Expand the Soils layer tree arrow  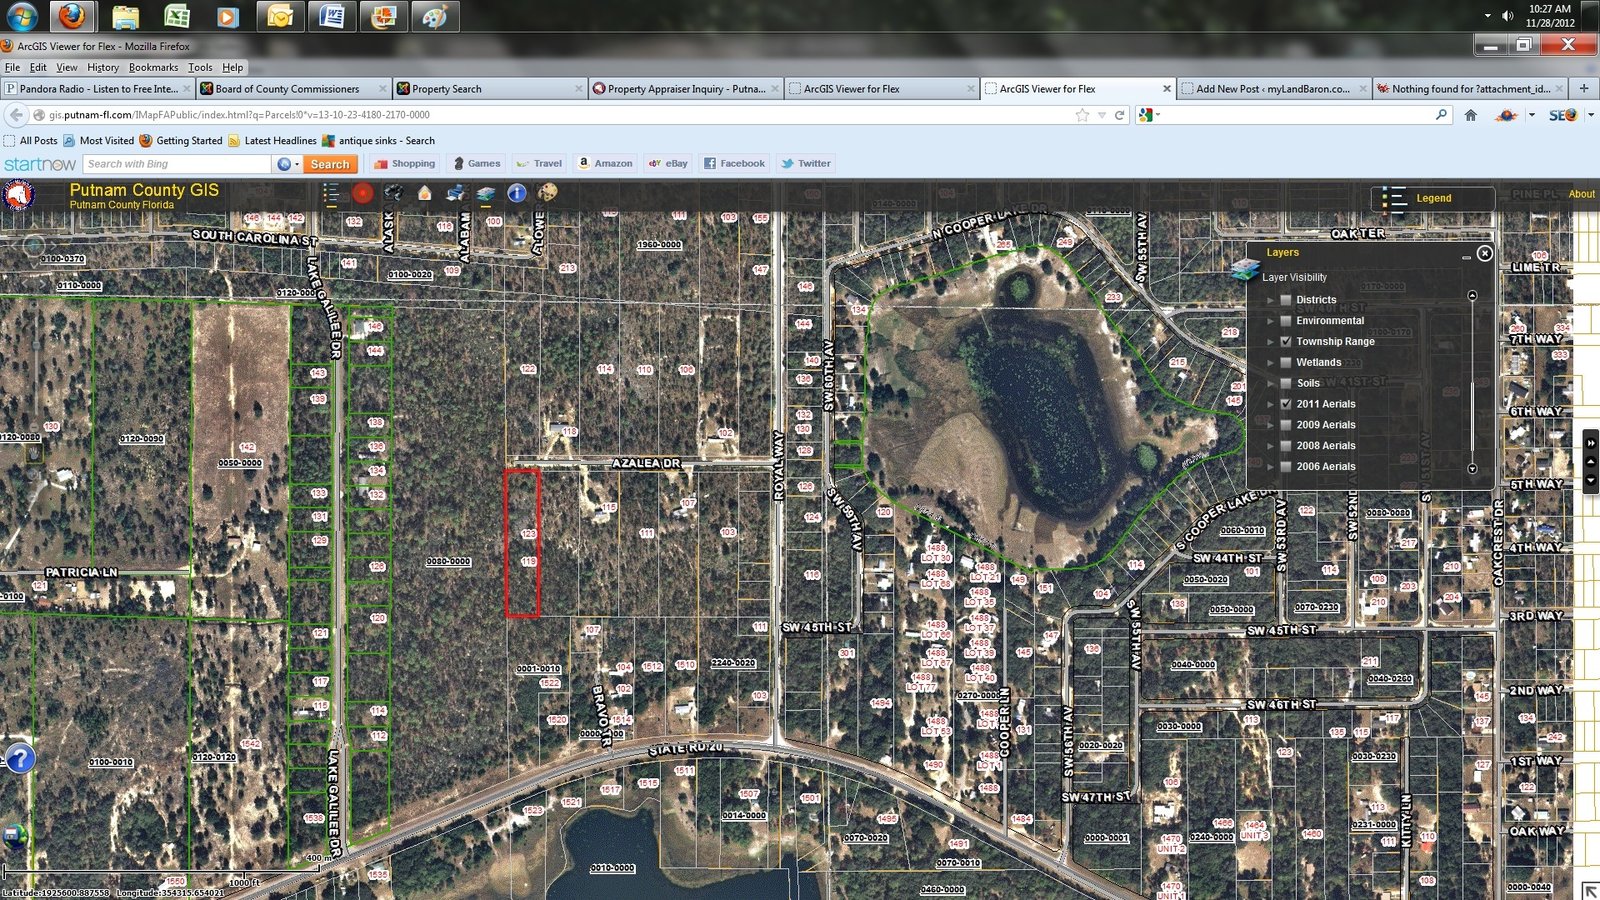[1271, 383]
